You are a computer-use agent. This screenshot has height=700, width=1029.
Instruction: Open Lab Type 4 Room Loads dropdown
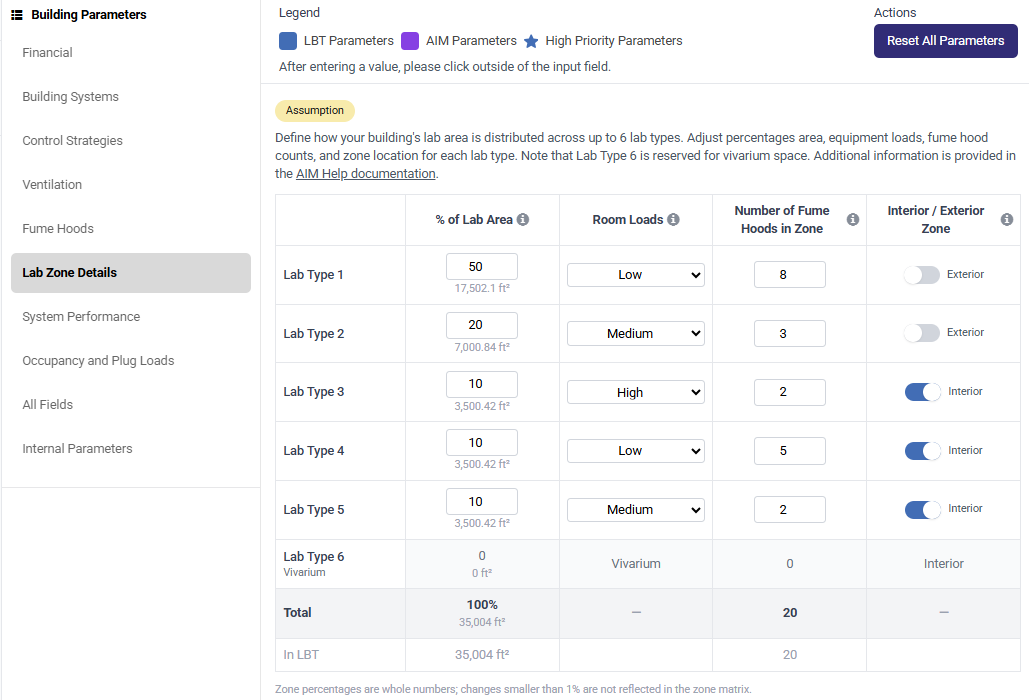635,451
